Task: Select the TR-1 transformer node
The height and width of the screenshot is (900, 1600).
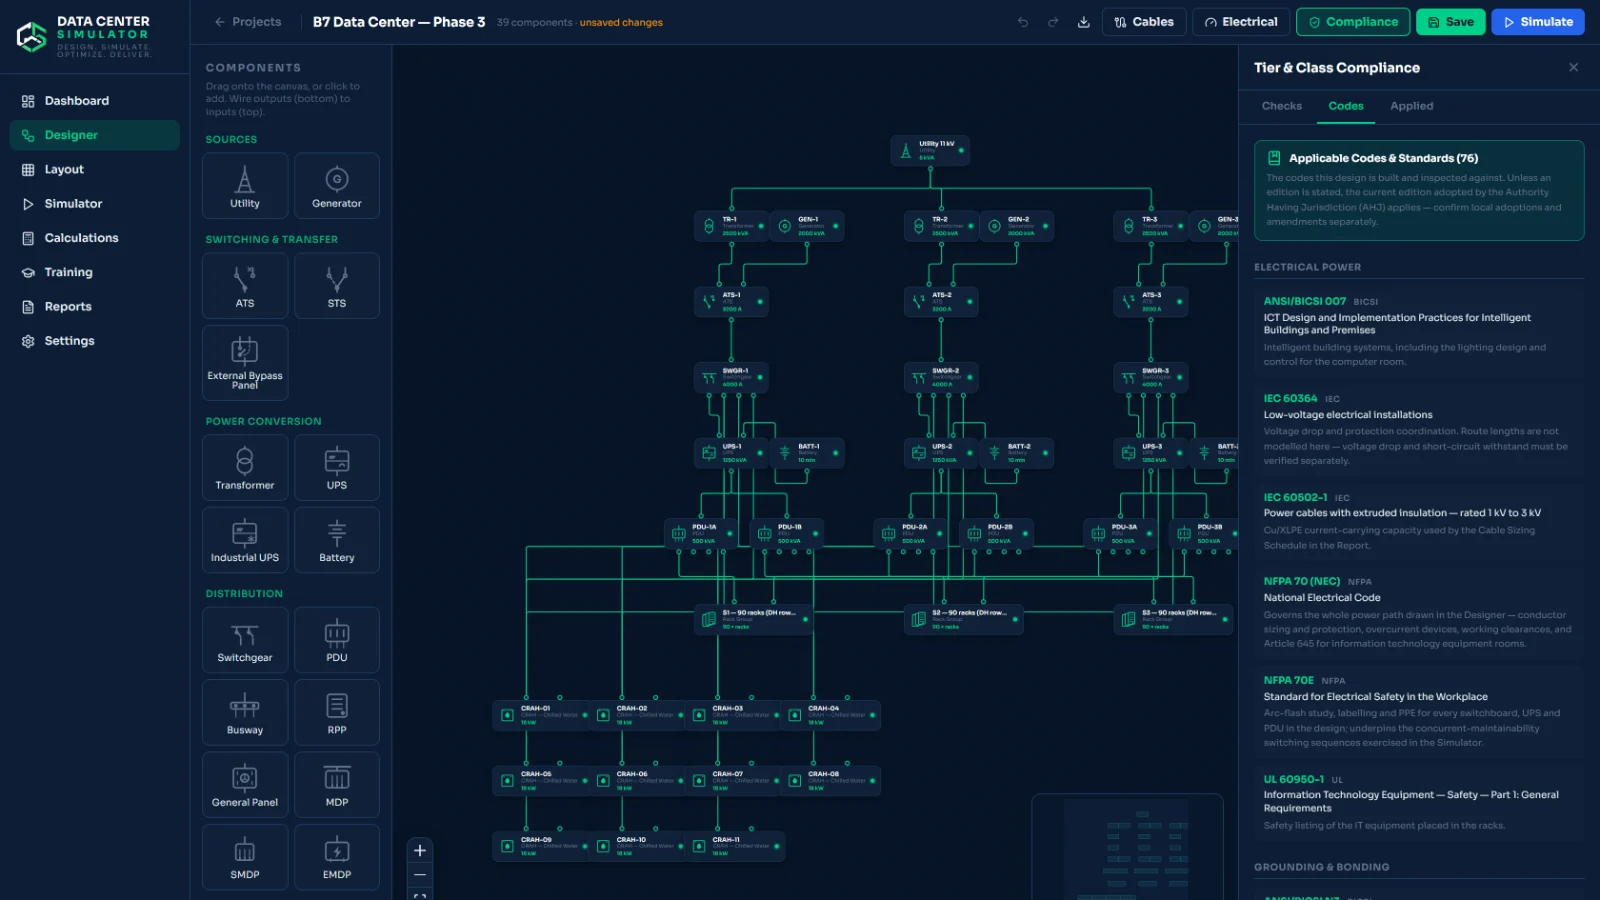Action: click(x=732, y=226)
